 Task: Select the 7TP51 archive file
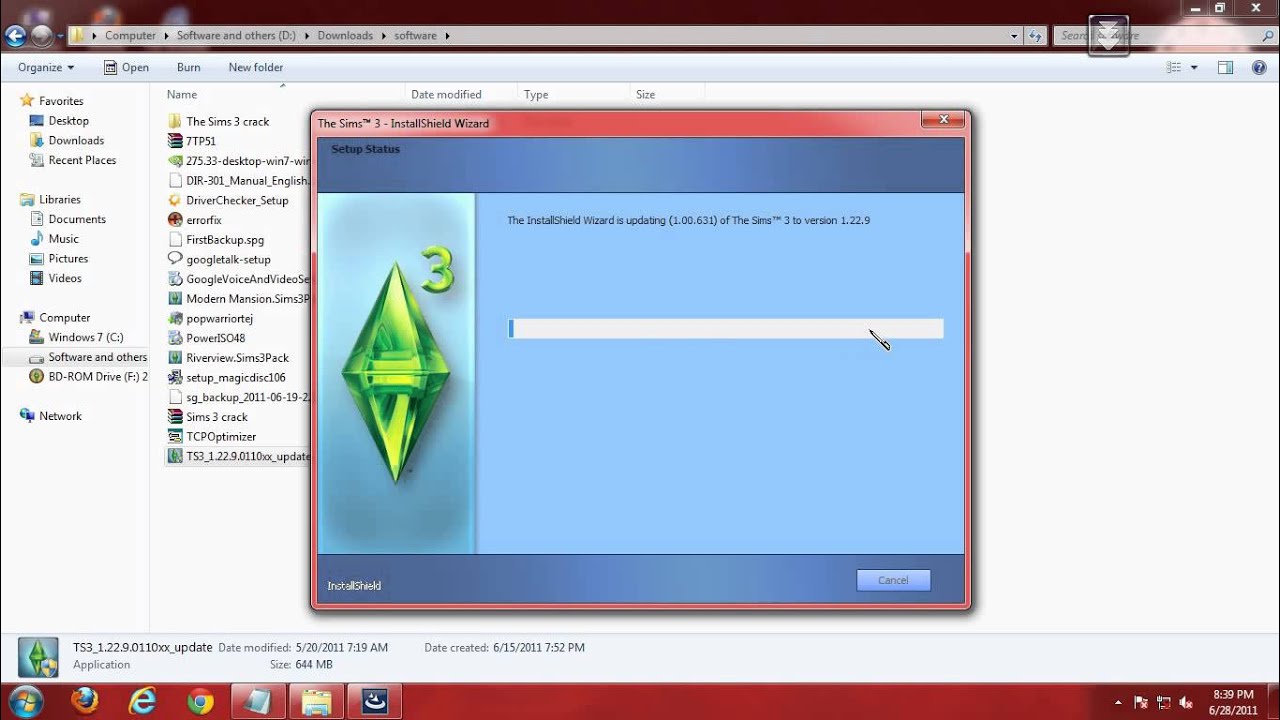[x=200, y=141]
